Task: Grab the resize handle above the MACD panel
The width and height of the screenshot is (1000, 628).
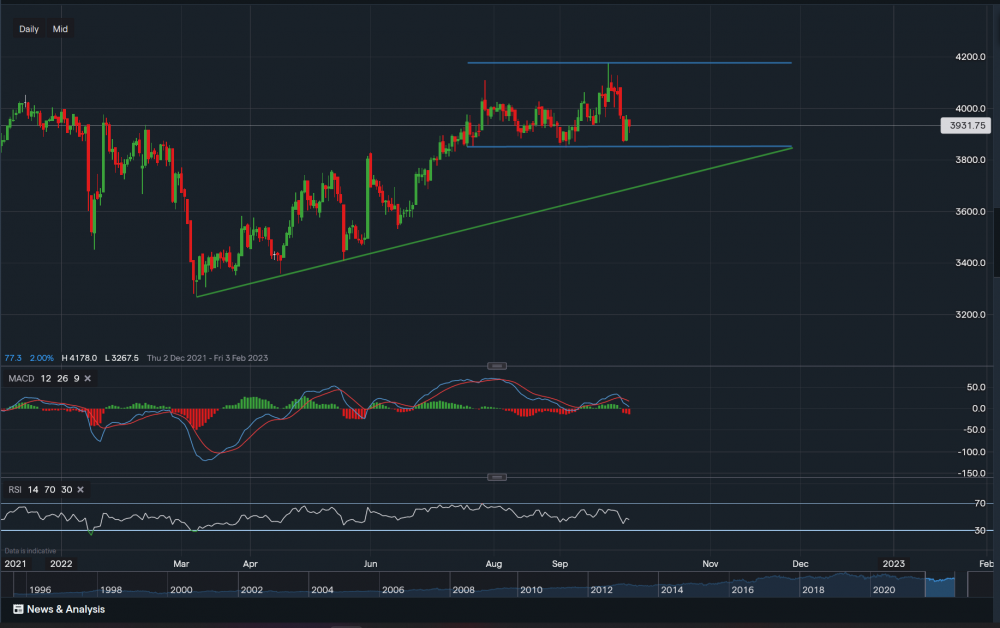Action: [497, 366]
